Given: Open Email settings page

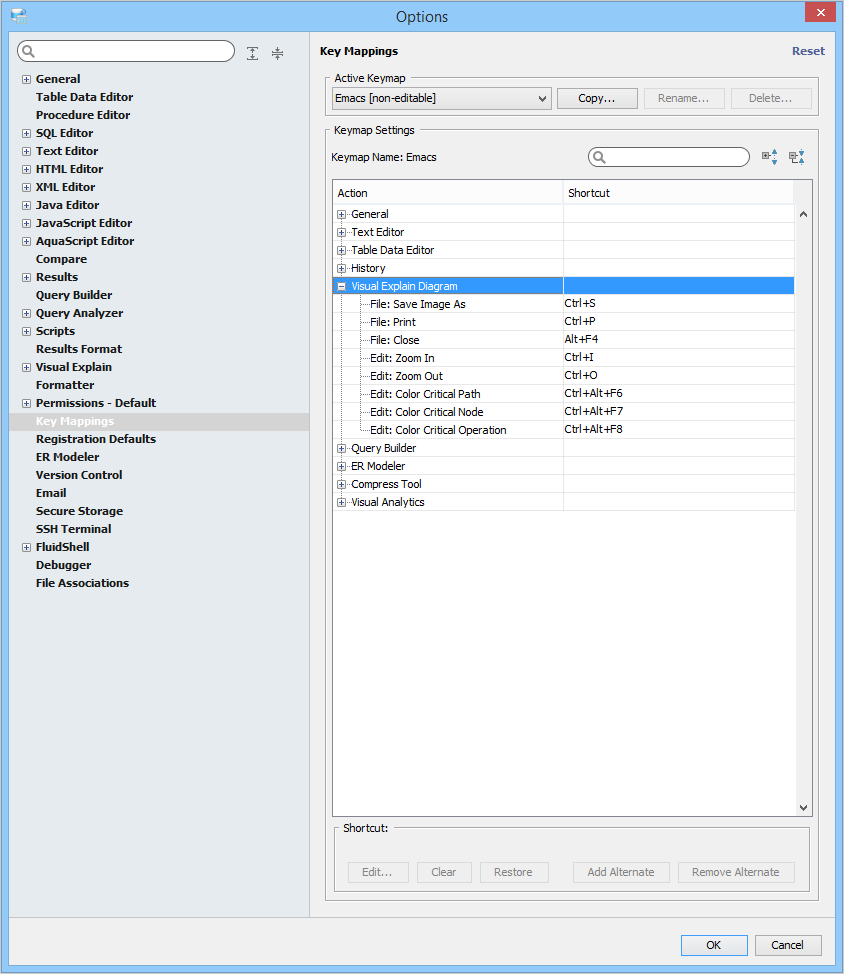Looking at the screenshot, I should tap(51, 493).
